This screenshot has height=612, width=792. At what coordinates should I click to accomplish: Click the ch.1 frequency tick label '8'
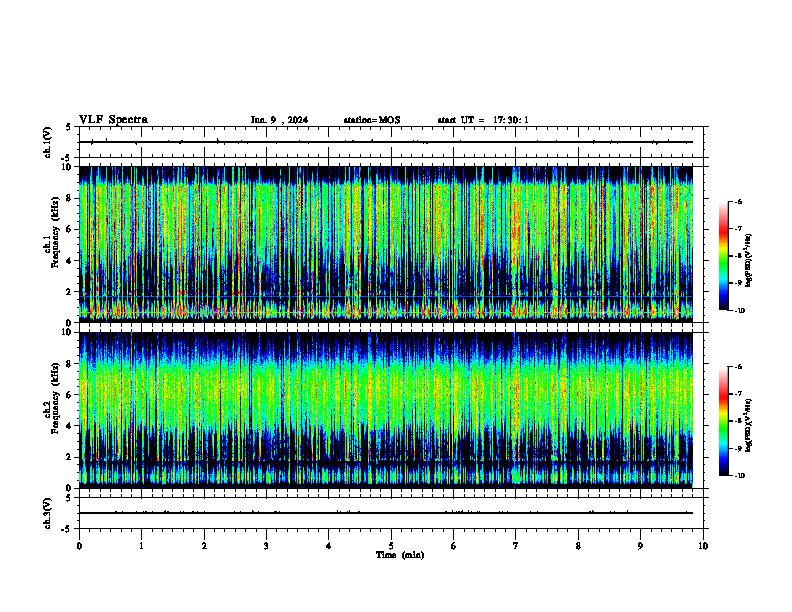click(x=70, y=198)
